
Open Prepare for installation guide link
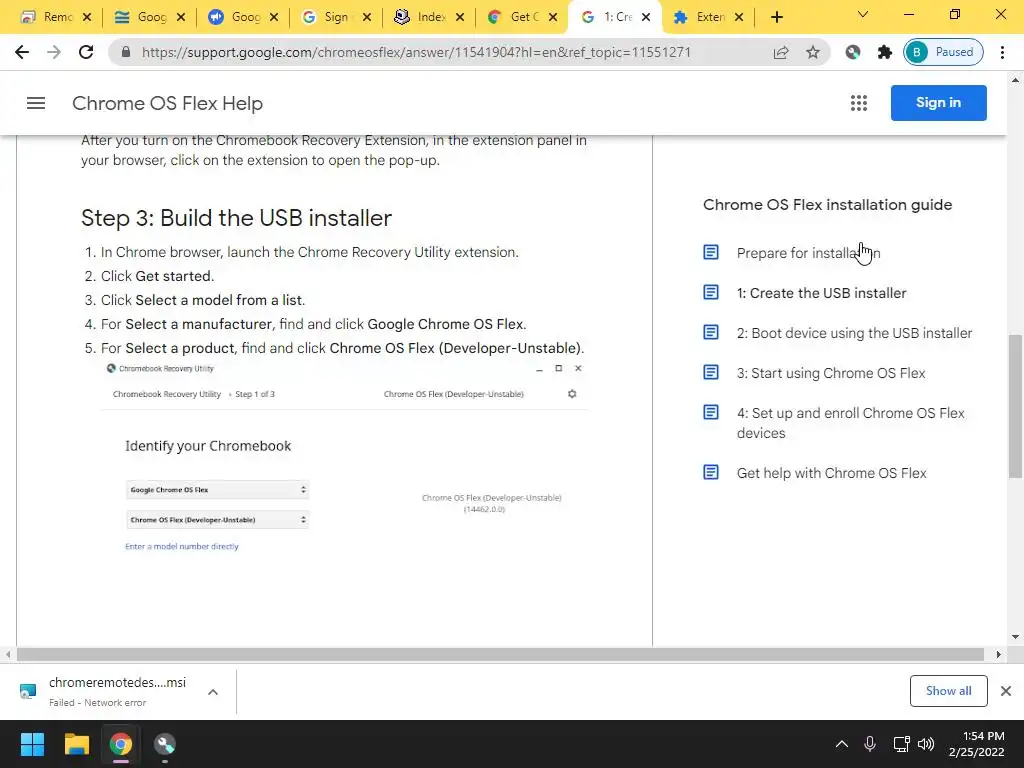808,253
